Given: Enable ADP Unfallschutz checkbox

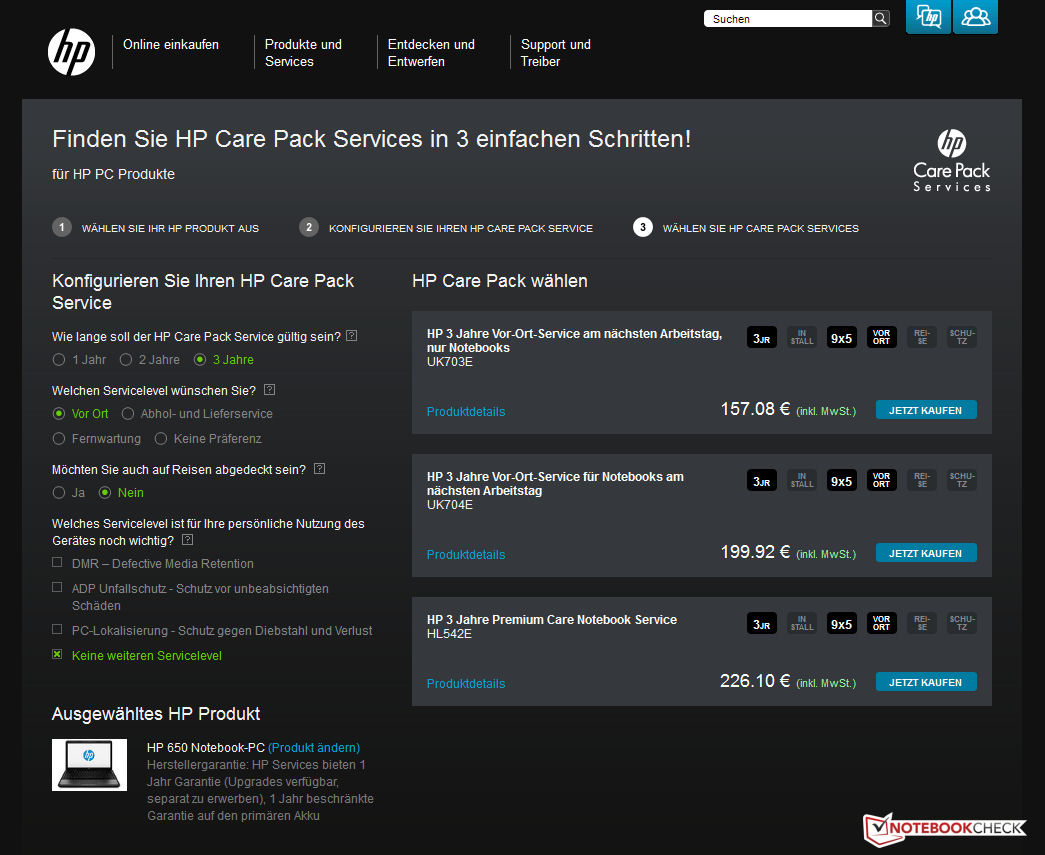Looking at the screenshot, I should click(x=57, y=587).
